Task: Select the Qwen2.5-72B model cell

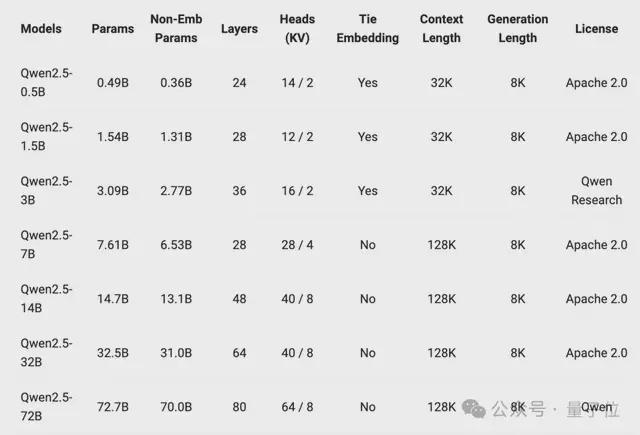Action: pos(46,406)
